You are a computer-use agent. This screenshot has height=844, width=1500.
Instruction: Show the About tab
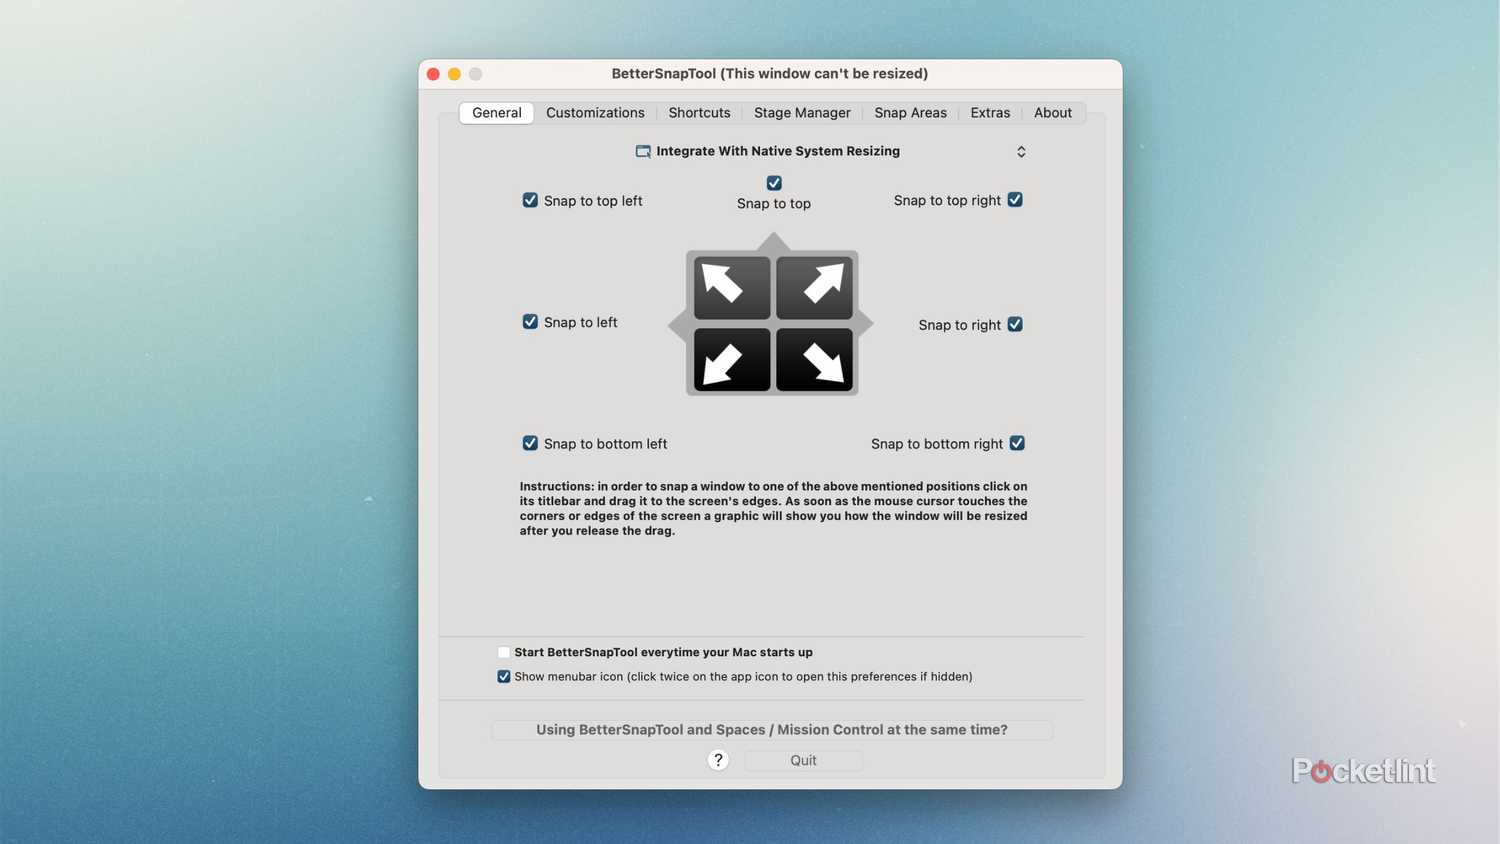[x=1053, y=113]
